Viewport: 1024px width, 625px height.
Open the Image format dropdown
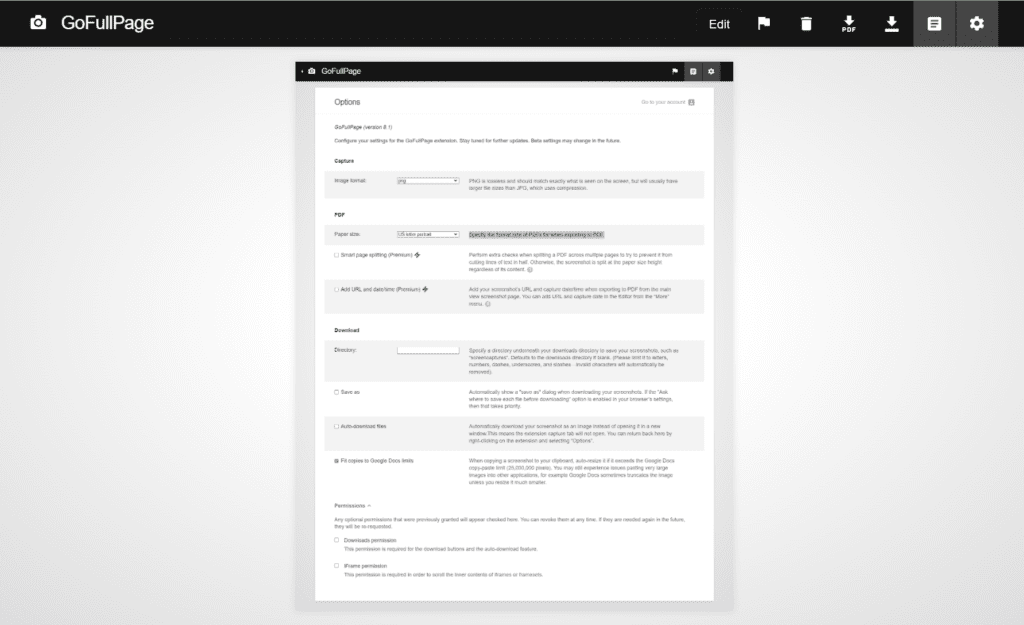(428, 181)
